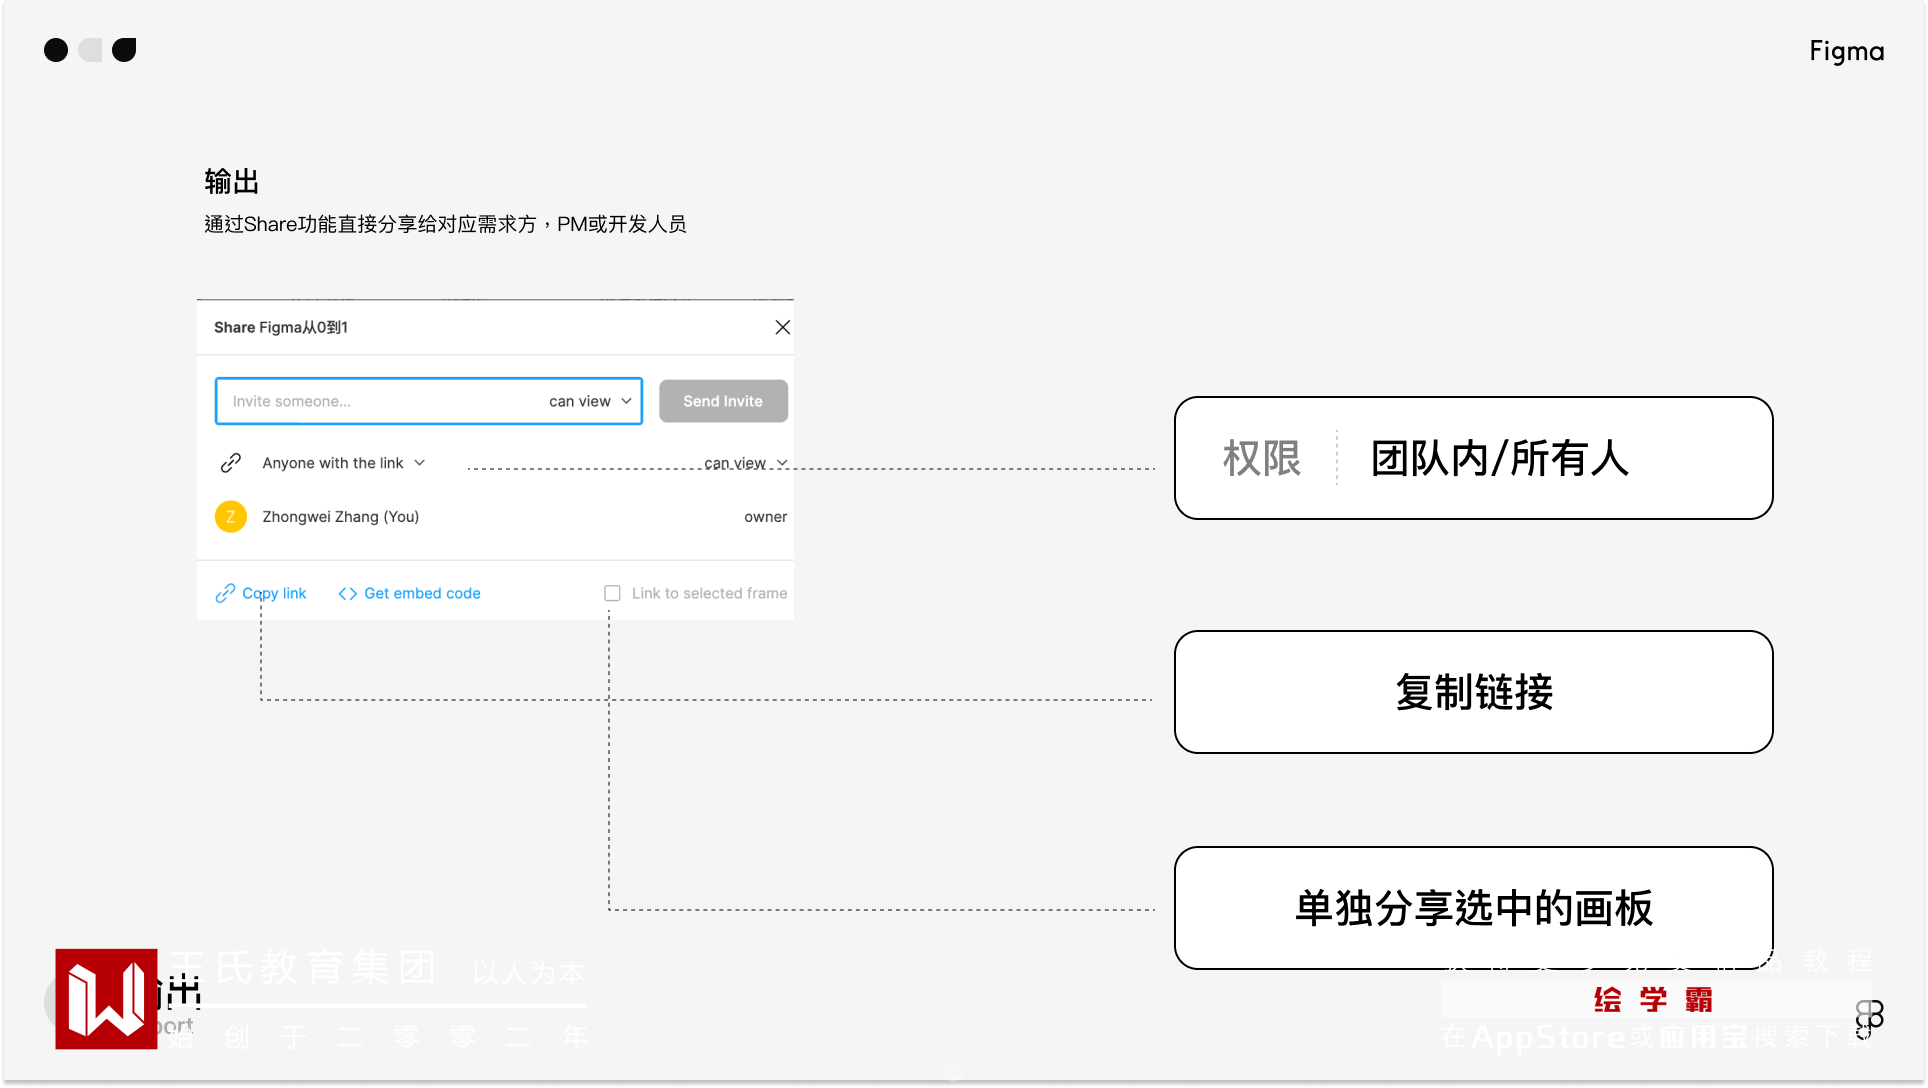Click the first black dot at top left
This screenshot has height=1088, width=1928.
click(56, 50)
